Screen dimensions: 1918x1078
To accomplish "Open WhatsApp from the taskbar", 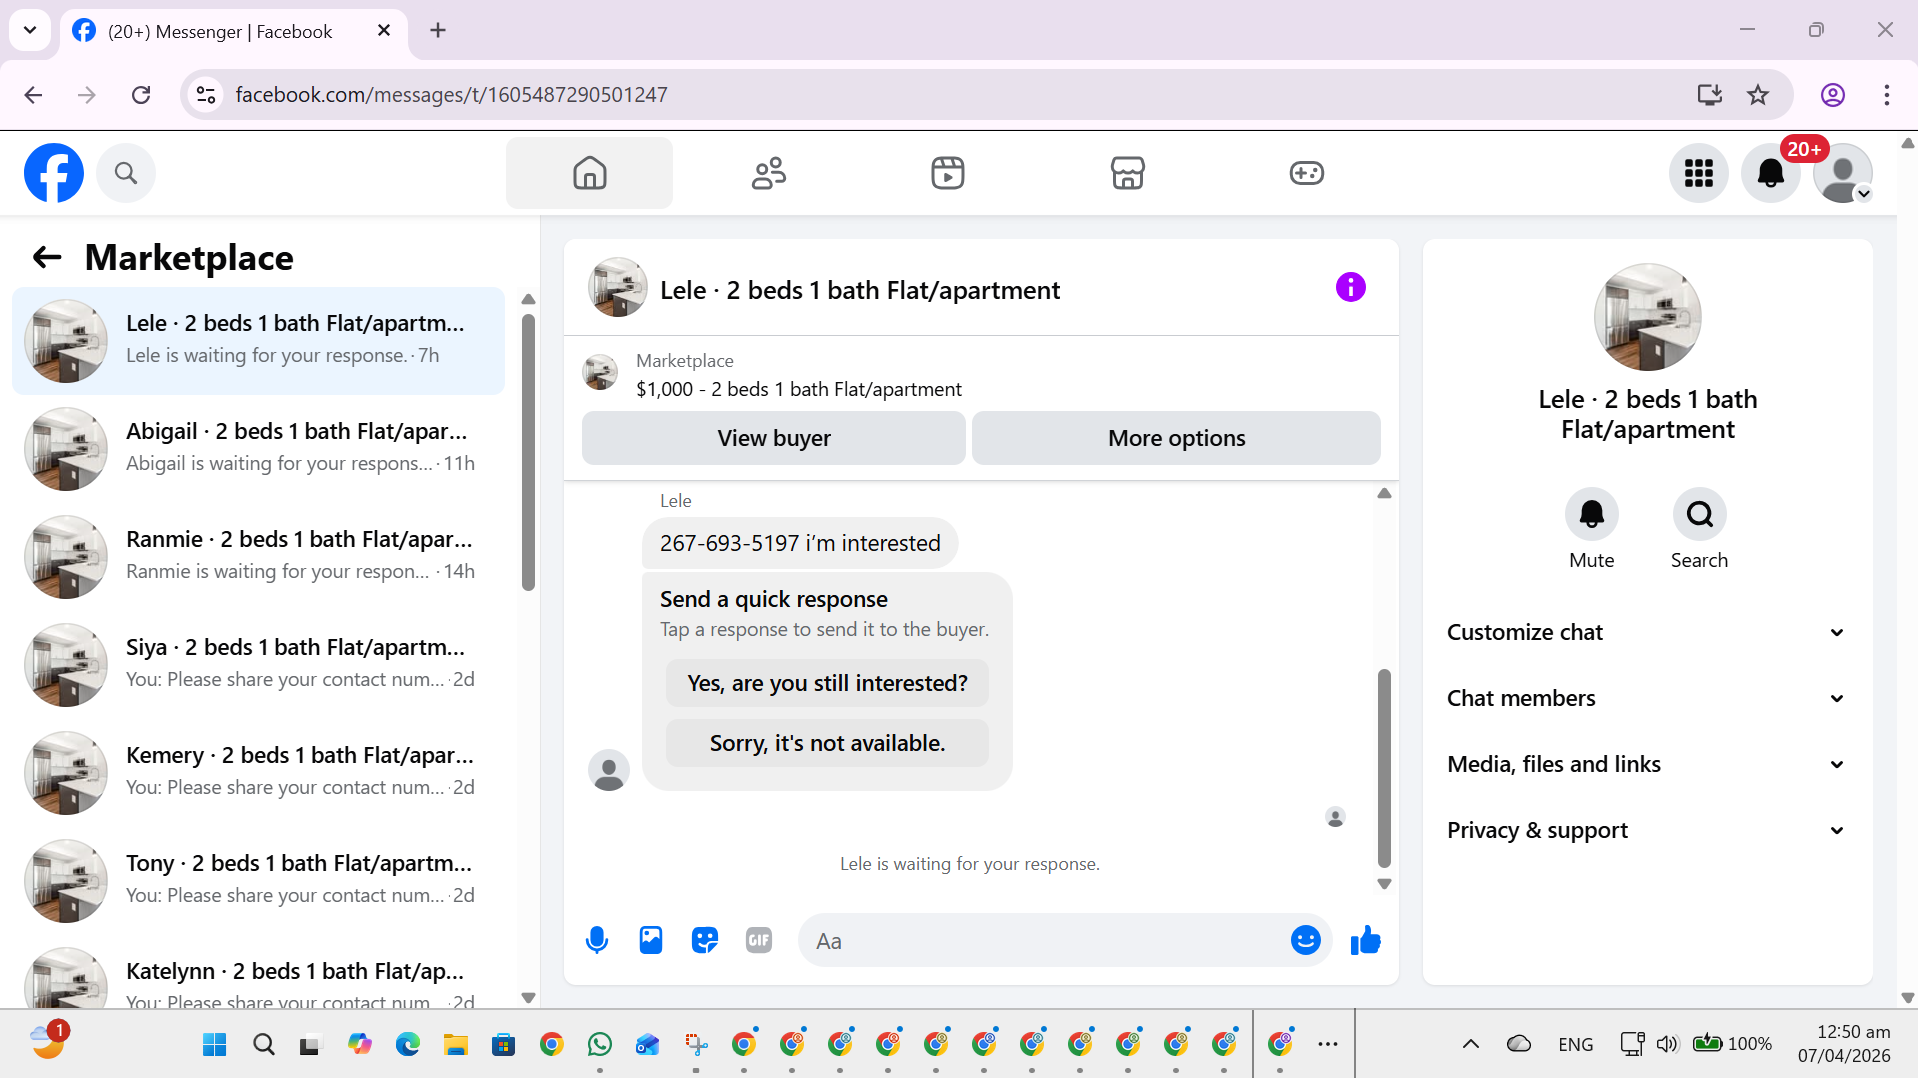I will (x=600, y=1045).
